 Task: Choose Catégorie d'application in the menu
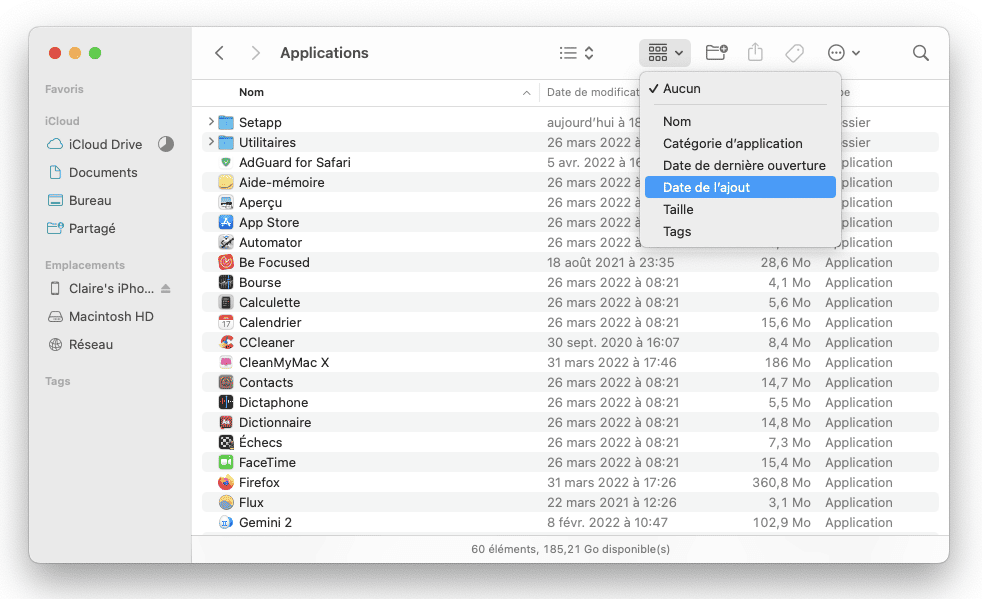(x=732, y=143)
